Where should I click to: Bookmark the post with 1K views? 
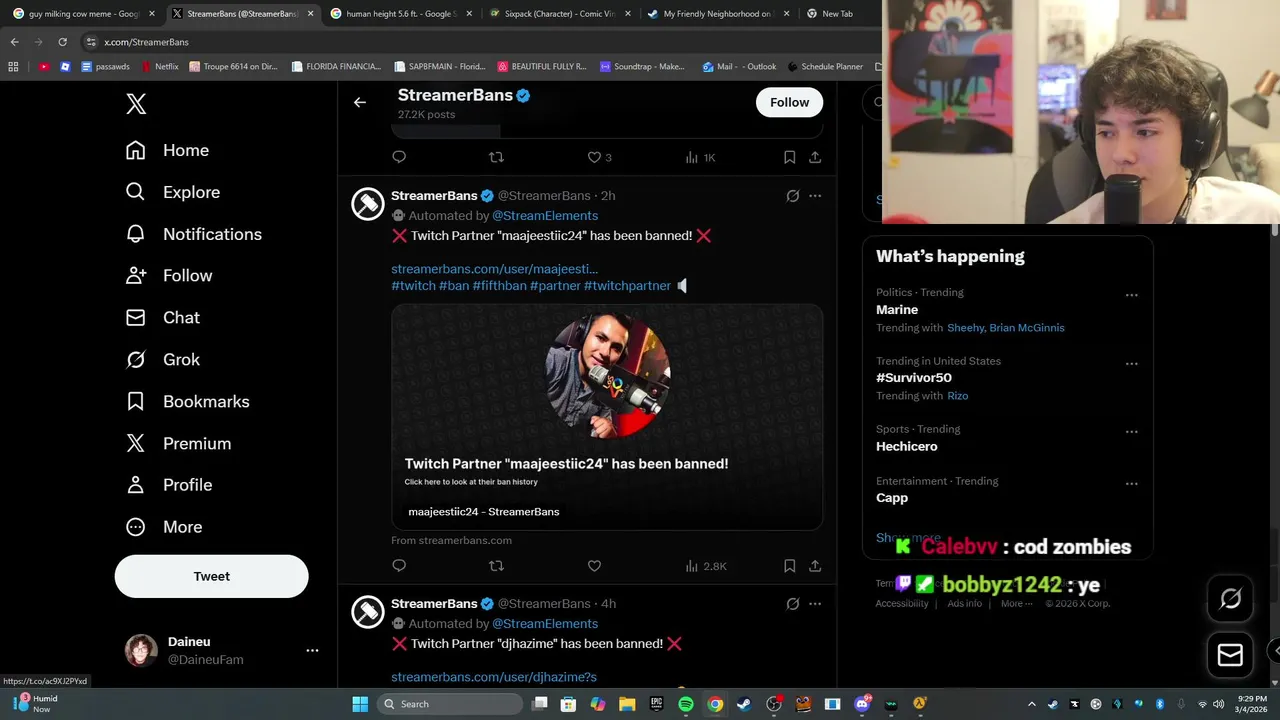point(789,157)
